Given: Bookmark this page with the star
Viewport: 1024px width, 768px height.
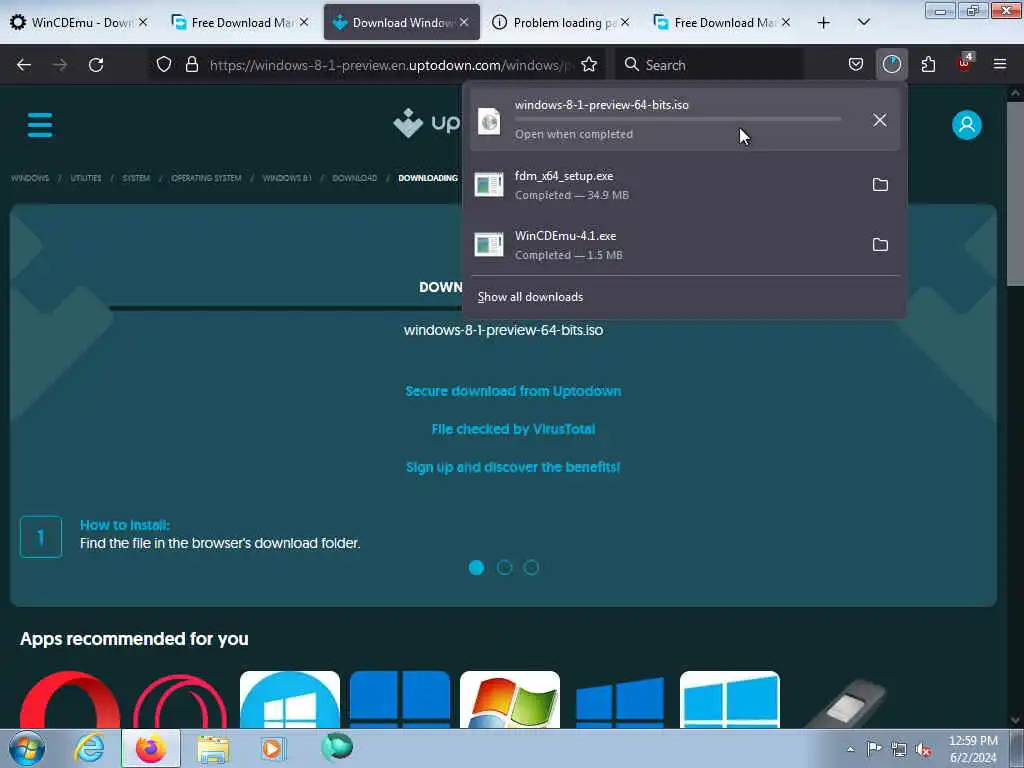Looking at the screenshot, I should 589,65.
